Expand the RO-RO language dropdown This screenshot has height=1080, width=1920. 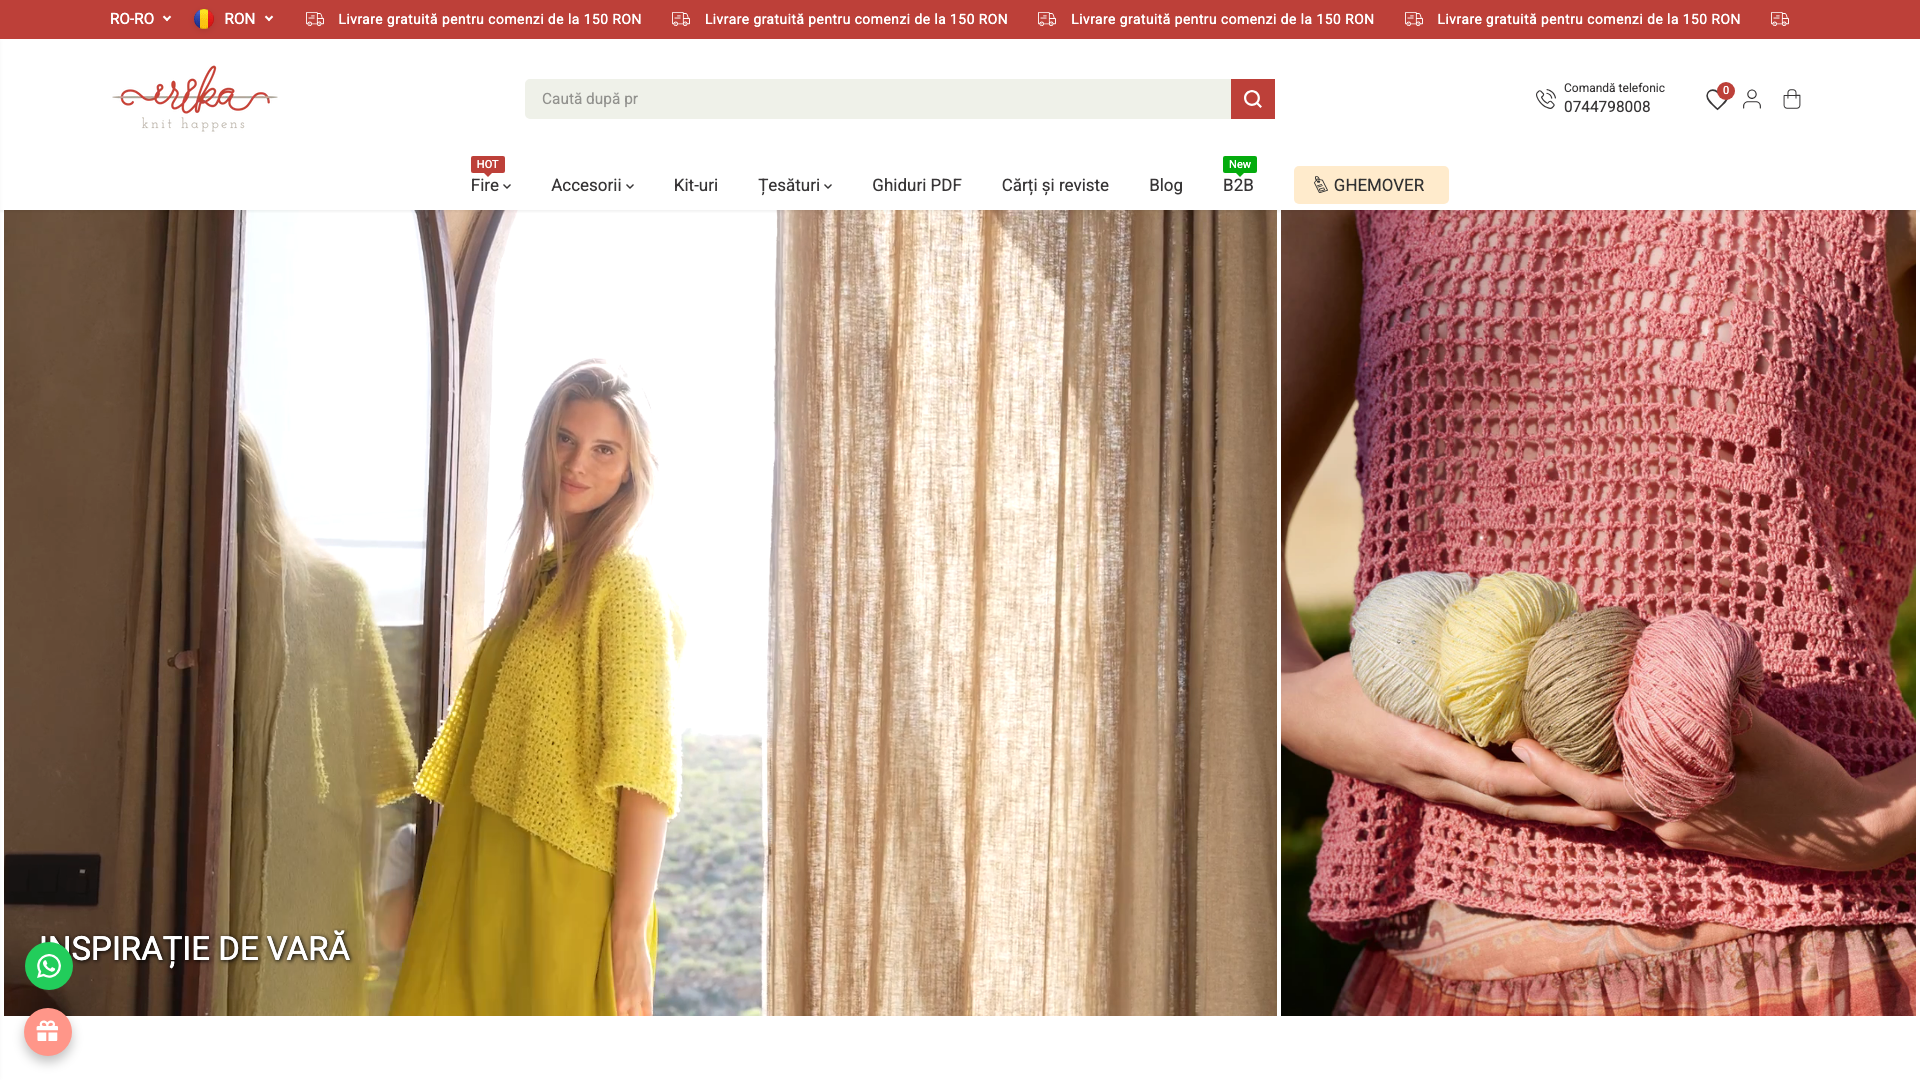pyautogui.click(x=140, y=19)
